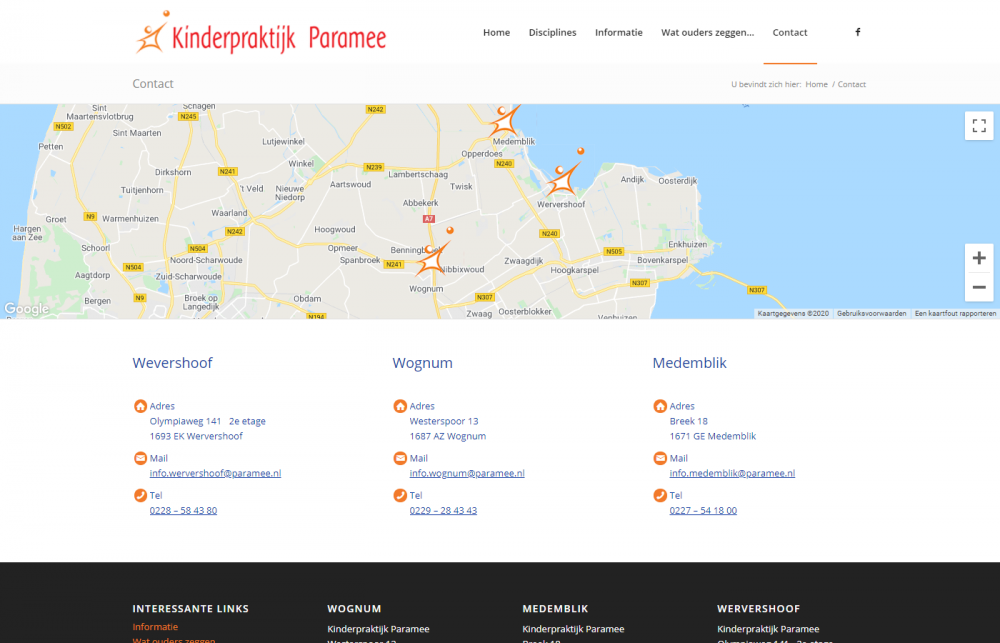Call the number 0227 – 54 18 00
1000x643 pixels.
(x=703, y=510)
